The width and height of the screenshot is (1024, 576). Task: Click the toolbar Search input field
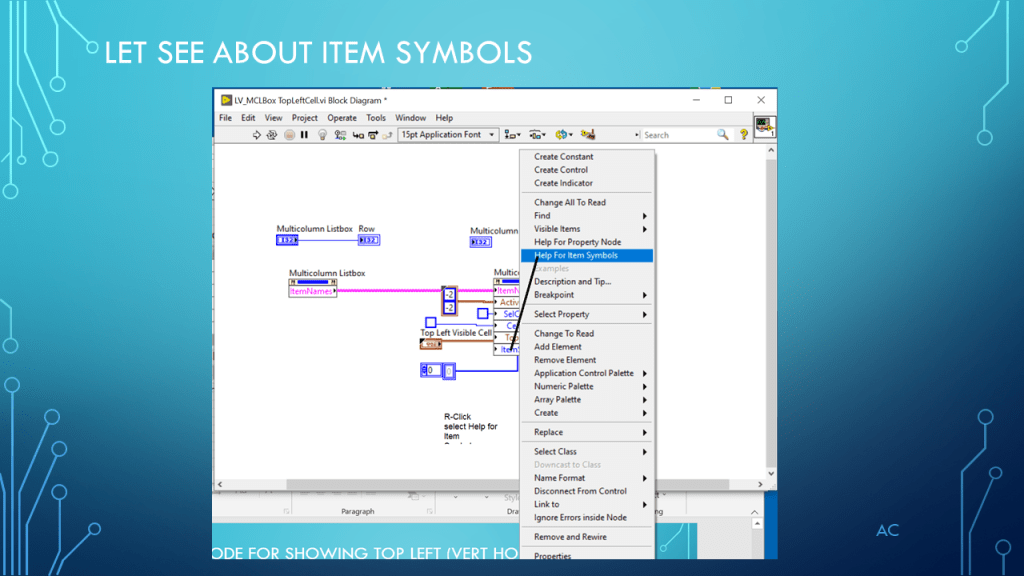(675, 135)
